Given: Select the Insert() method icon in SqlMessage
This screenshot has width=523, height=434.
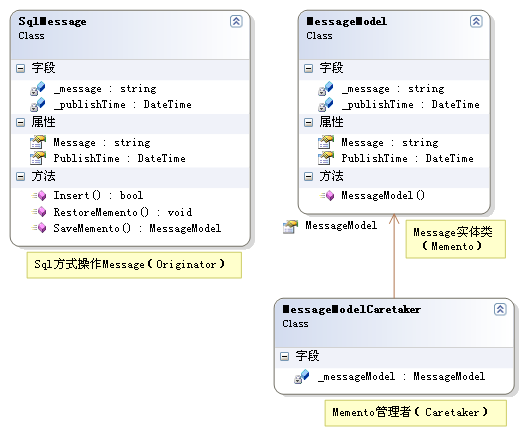Looking at the screenshot, I should click(40, 195).
